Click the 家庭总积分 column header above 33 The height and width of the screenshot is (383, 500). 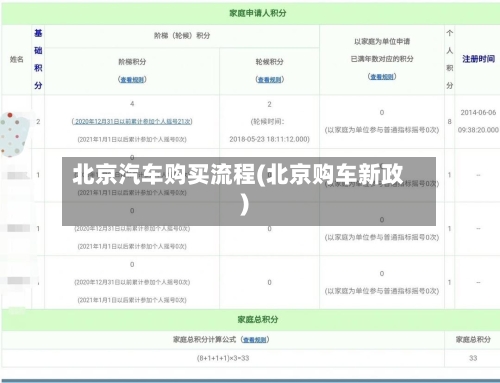[x=473, y=340]
